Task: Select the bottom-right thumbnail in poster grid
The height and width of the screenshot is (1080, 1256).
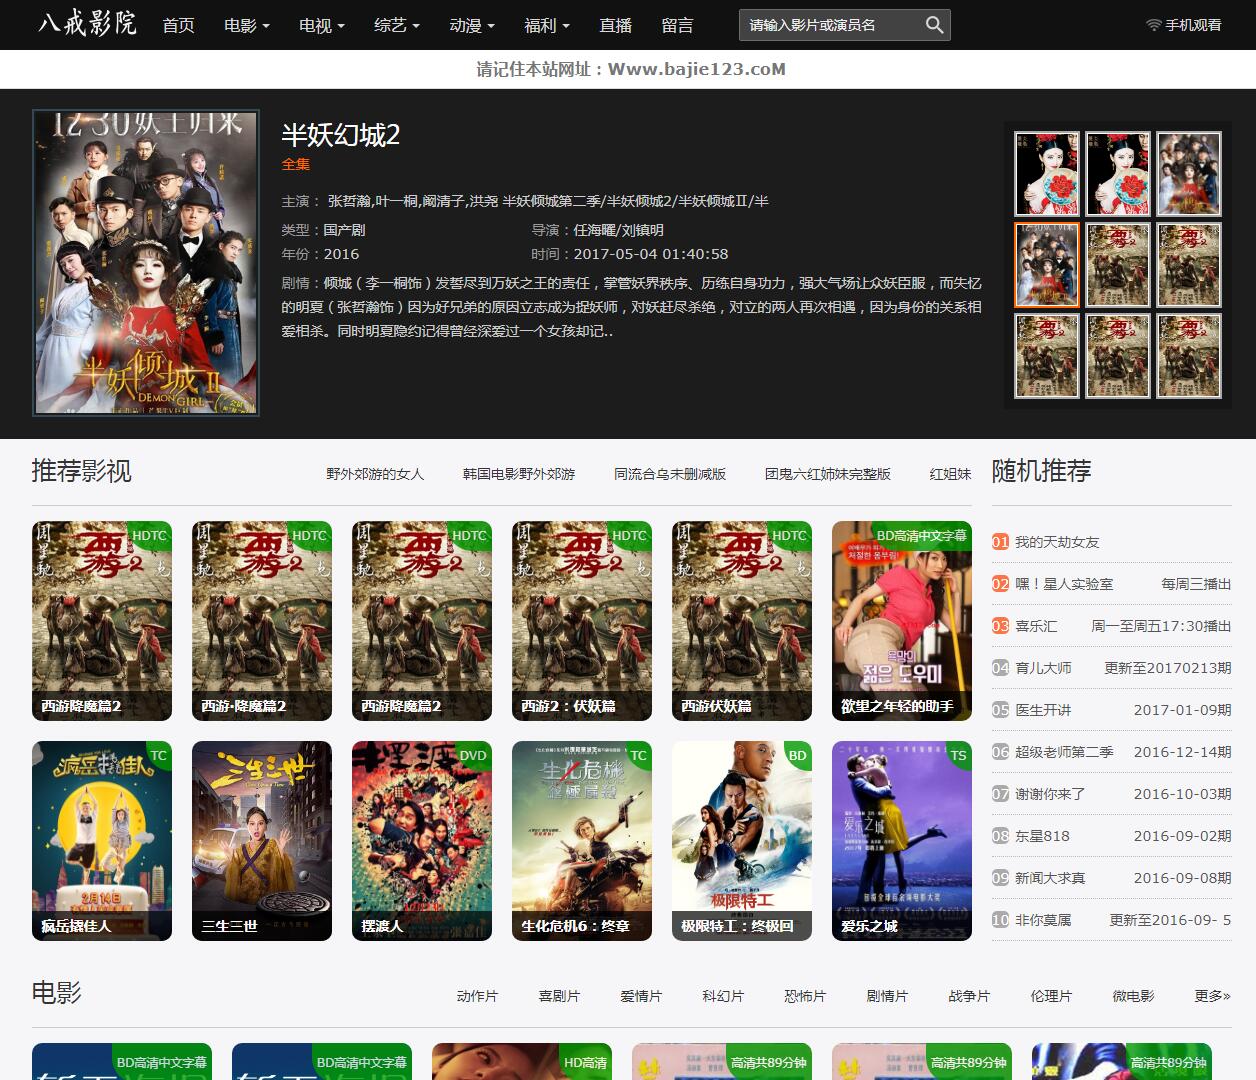Action: 1190,356
